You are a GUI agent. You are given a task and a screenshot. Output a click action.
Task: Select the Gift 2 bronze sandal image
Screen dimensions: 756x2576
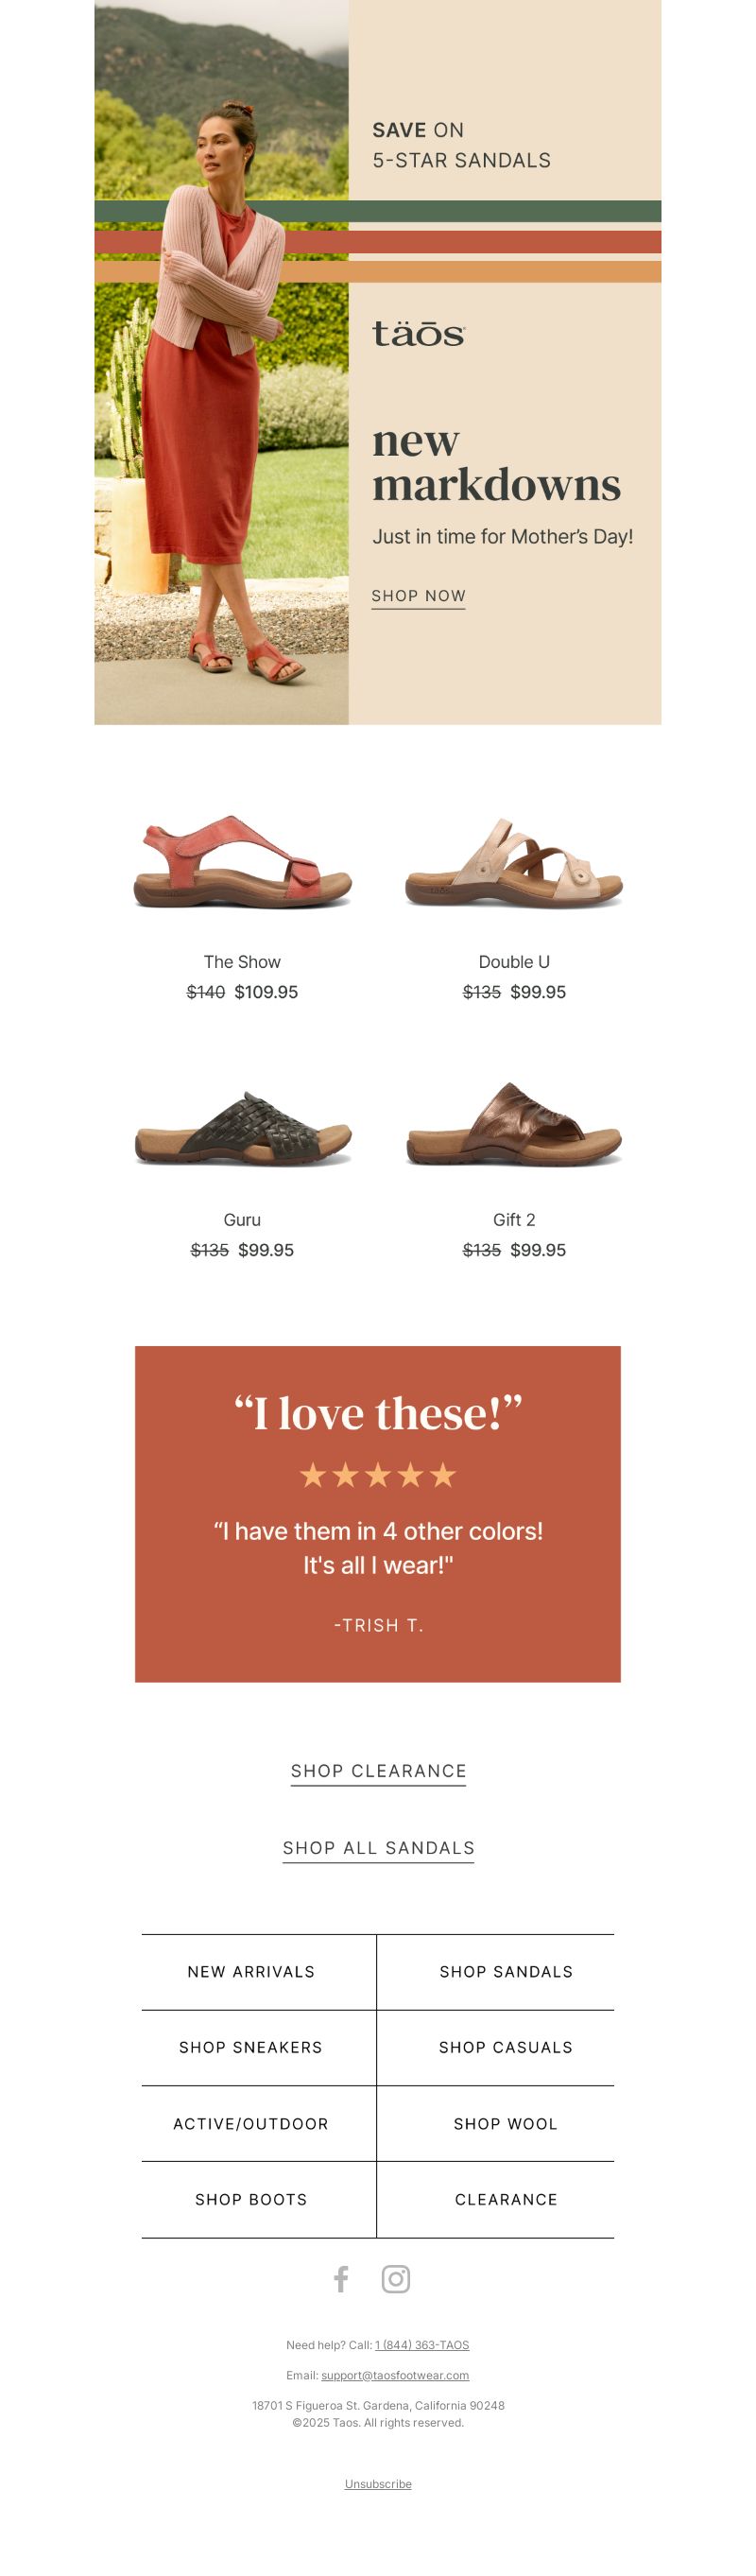(x=514, y=1125)
